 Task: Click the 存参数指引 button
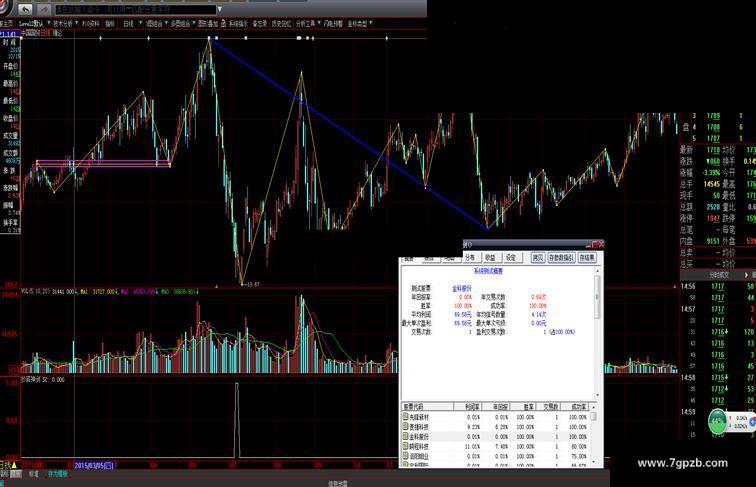(561, 258)
